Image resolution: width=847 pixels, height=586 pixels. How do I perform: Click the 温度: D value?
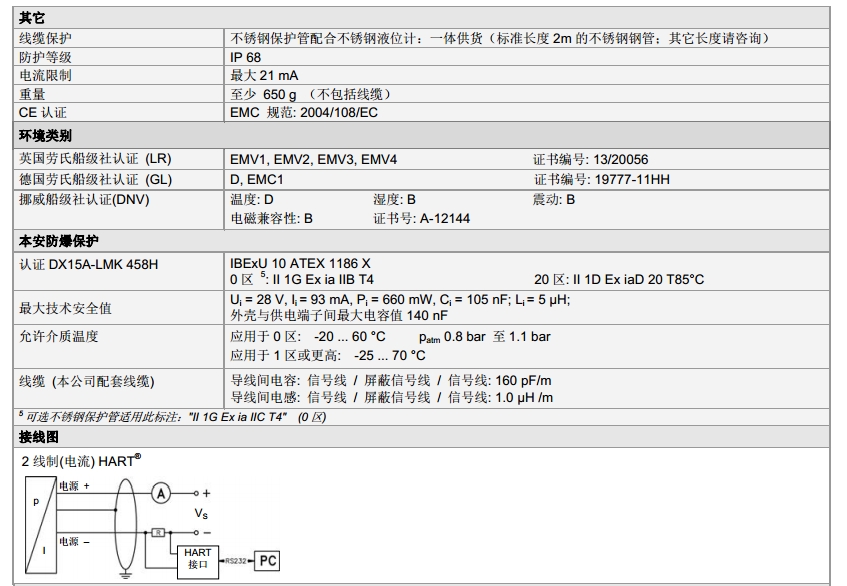point(252,199)
